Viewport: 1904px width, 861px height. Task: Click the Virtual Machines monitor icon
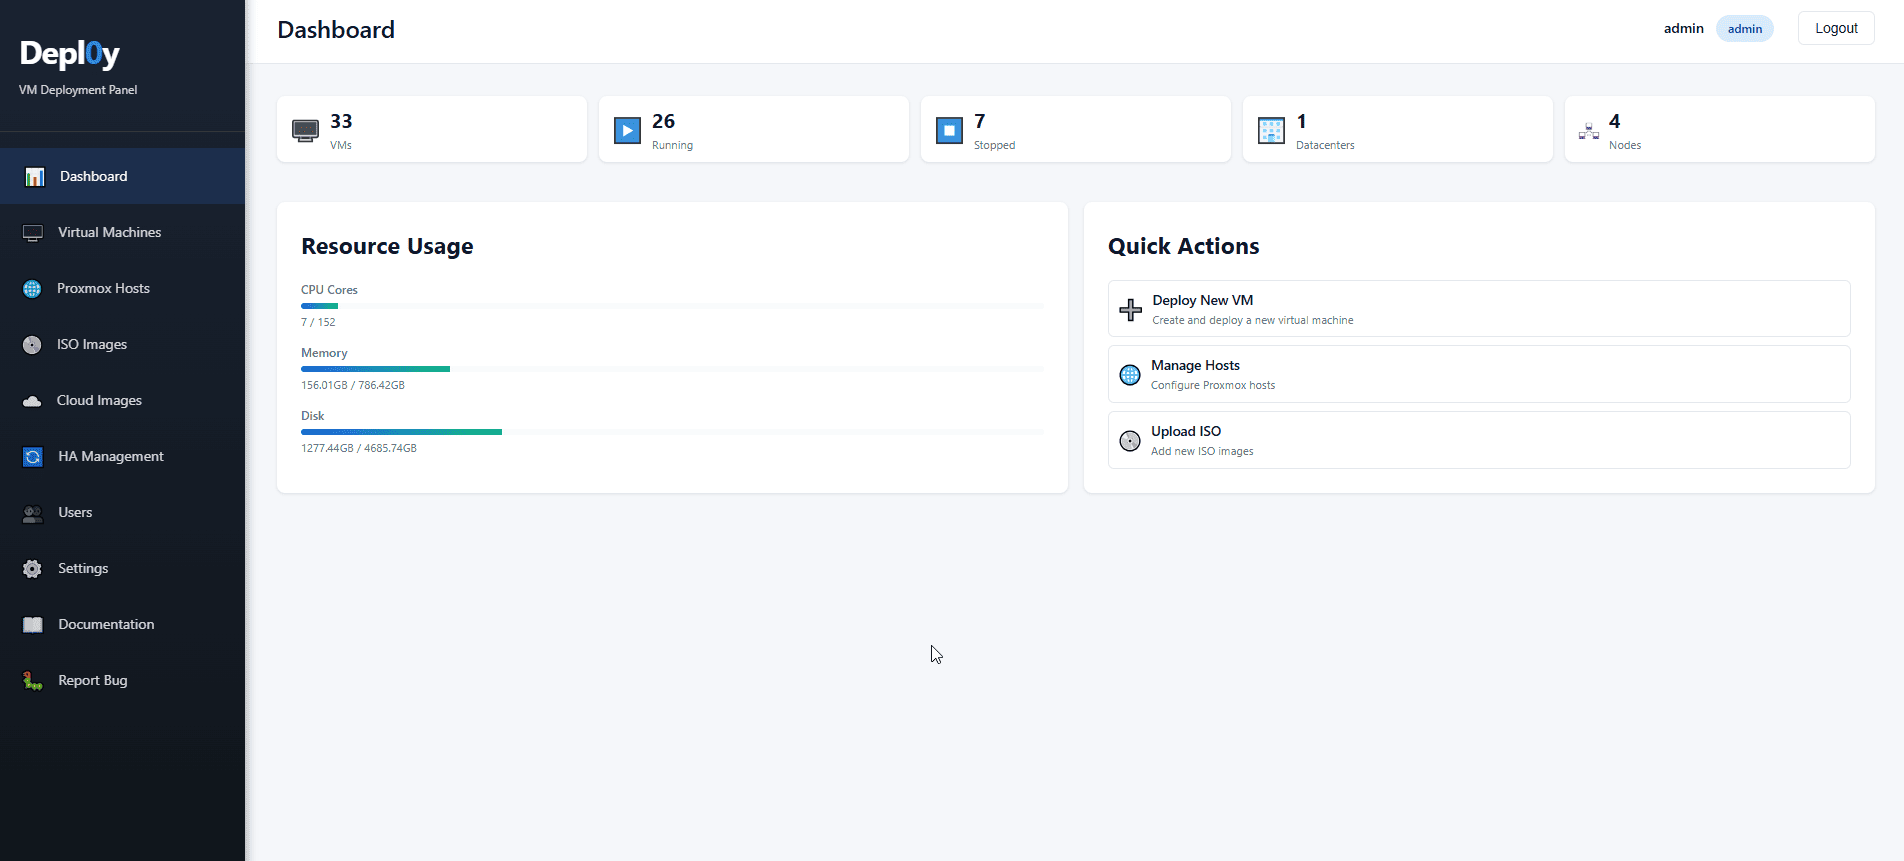click(x=33, y=233)
